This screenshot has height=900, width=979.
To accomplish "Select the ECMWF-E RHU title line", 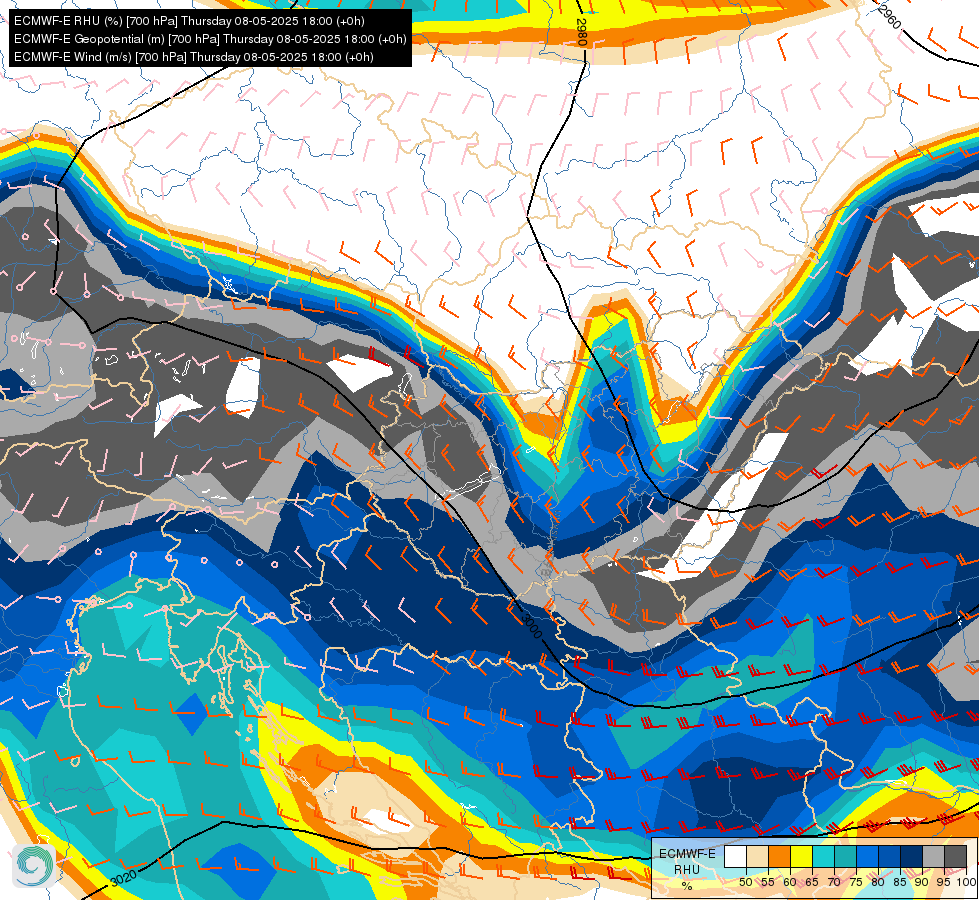I will (x=189, y=21).
